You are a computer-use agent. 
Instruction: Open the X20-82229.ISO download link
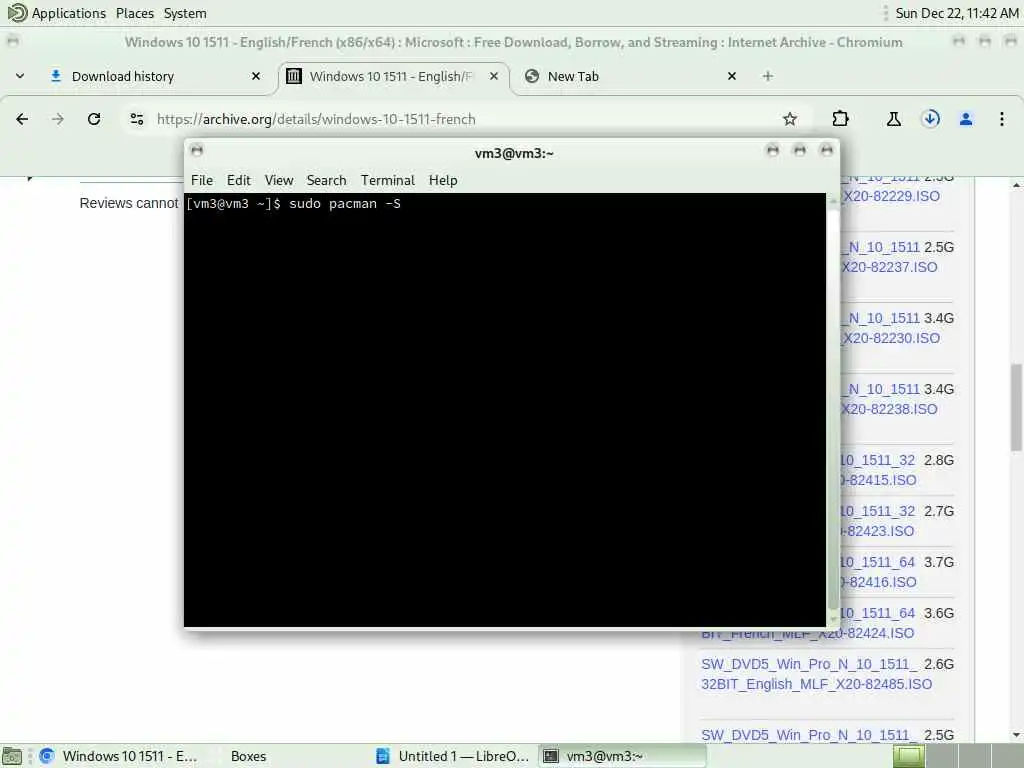(x=891, y=196)
